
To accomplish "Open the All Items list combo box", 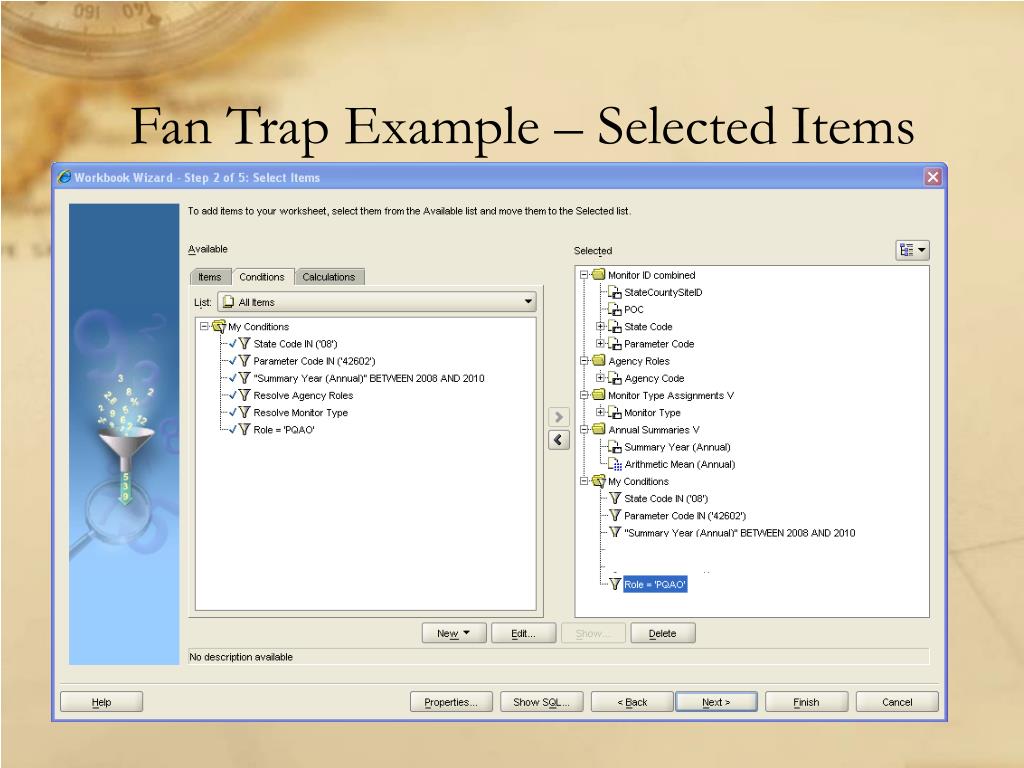I will coord(377,302).
